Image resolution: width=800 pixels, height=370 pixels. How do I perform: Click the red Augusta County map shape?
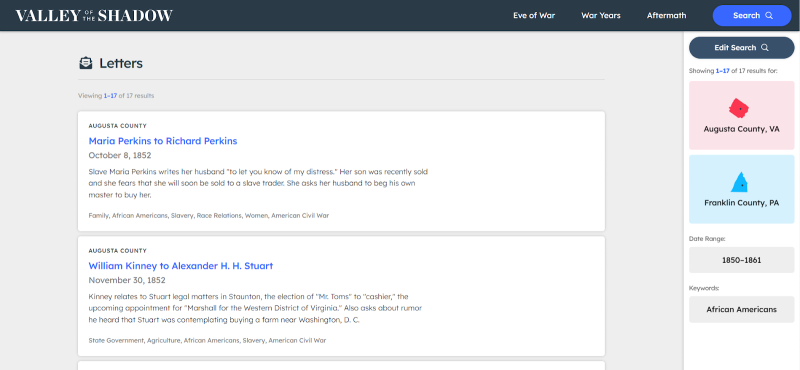point(739,108)
